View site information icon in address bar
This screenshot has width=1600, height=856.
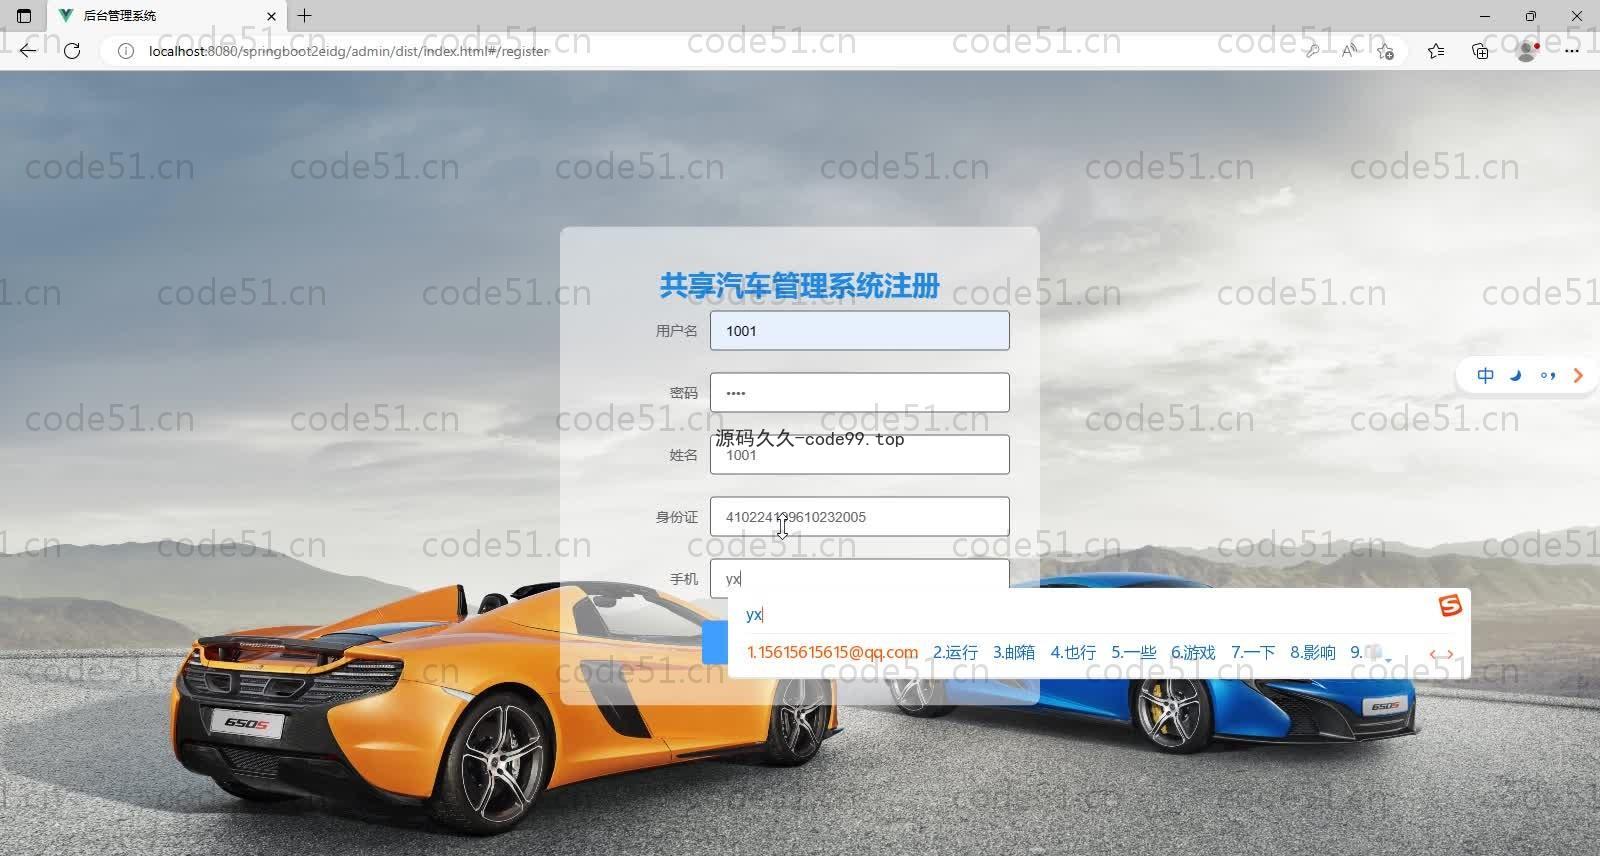click(x=126, y=51)
